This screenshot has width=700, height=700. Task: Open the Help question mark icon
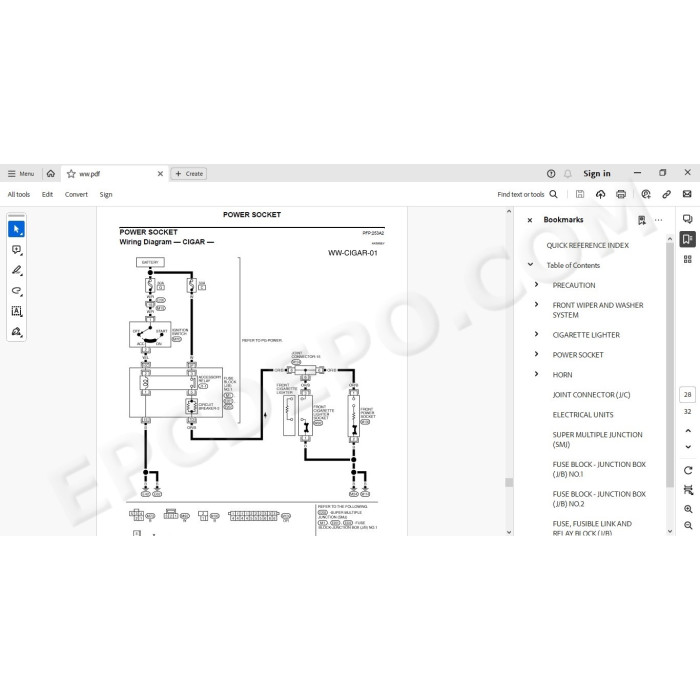551,174
